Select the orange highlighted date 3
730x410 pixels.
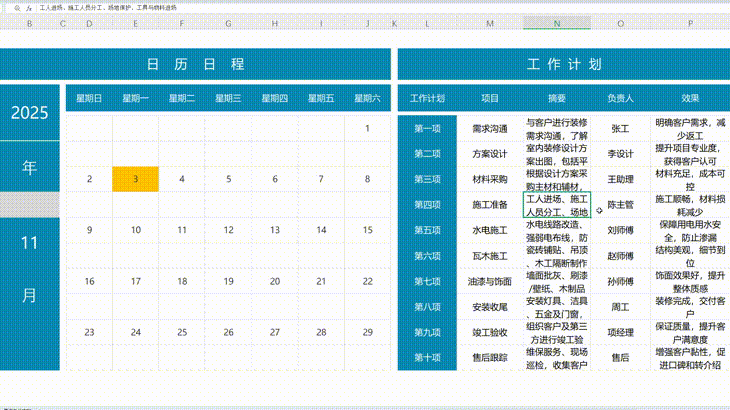135,179
